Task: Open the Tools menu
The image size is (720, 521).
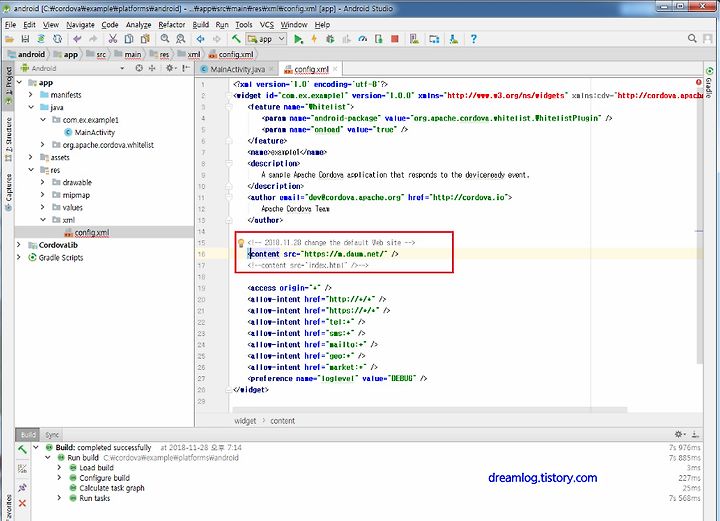Action: pos(244,25)
